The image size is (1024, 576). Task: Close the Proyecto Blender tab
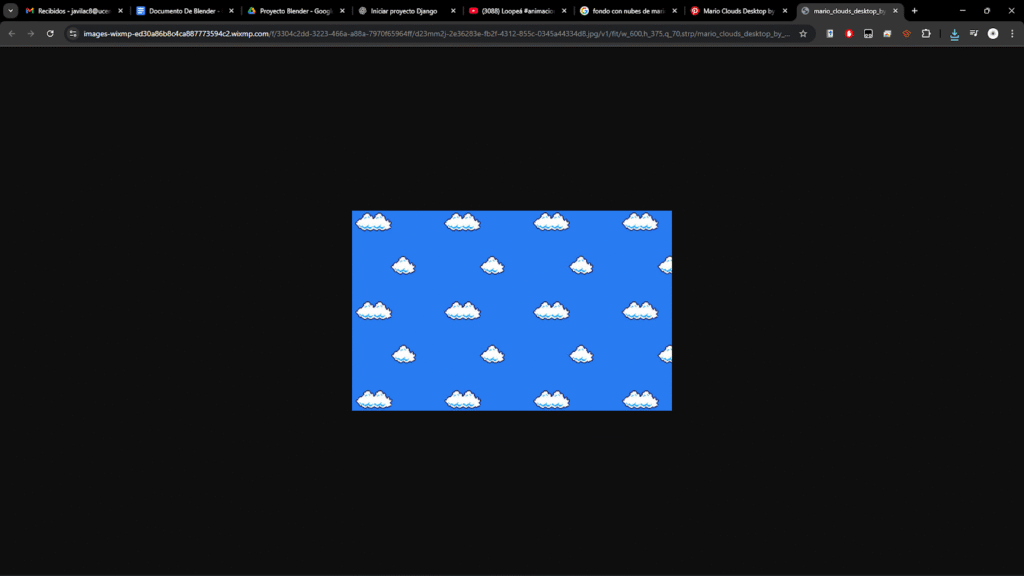click(x=342, y=10)
